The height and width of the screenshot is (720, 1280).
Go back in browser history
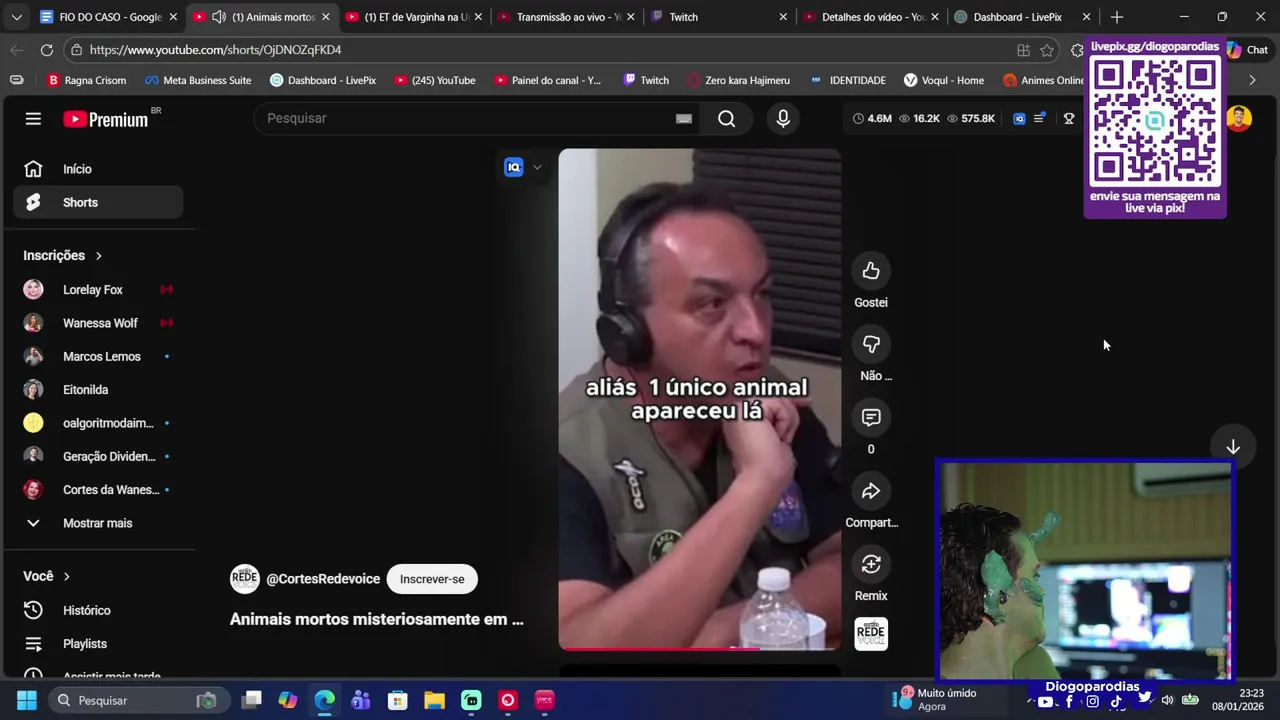tap(17, 50)
